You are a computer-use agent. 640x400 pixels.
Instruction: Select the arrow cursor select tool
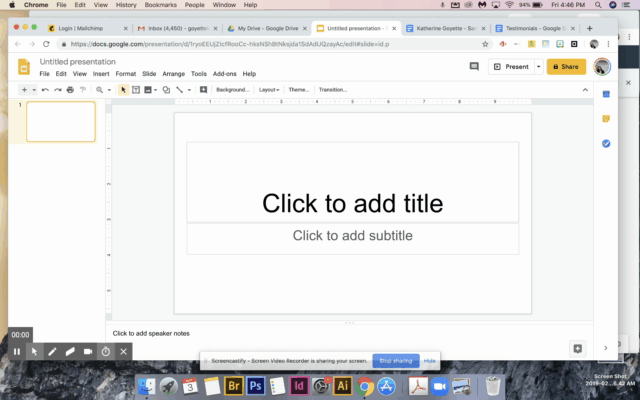click(x=123, y=90)
